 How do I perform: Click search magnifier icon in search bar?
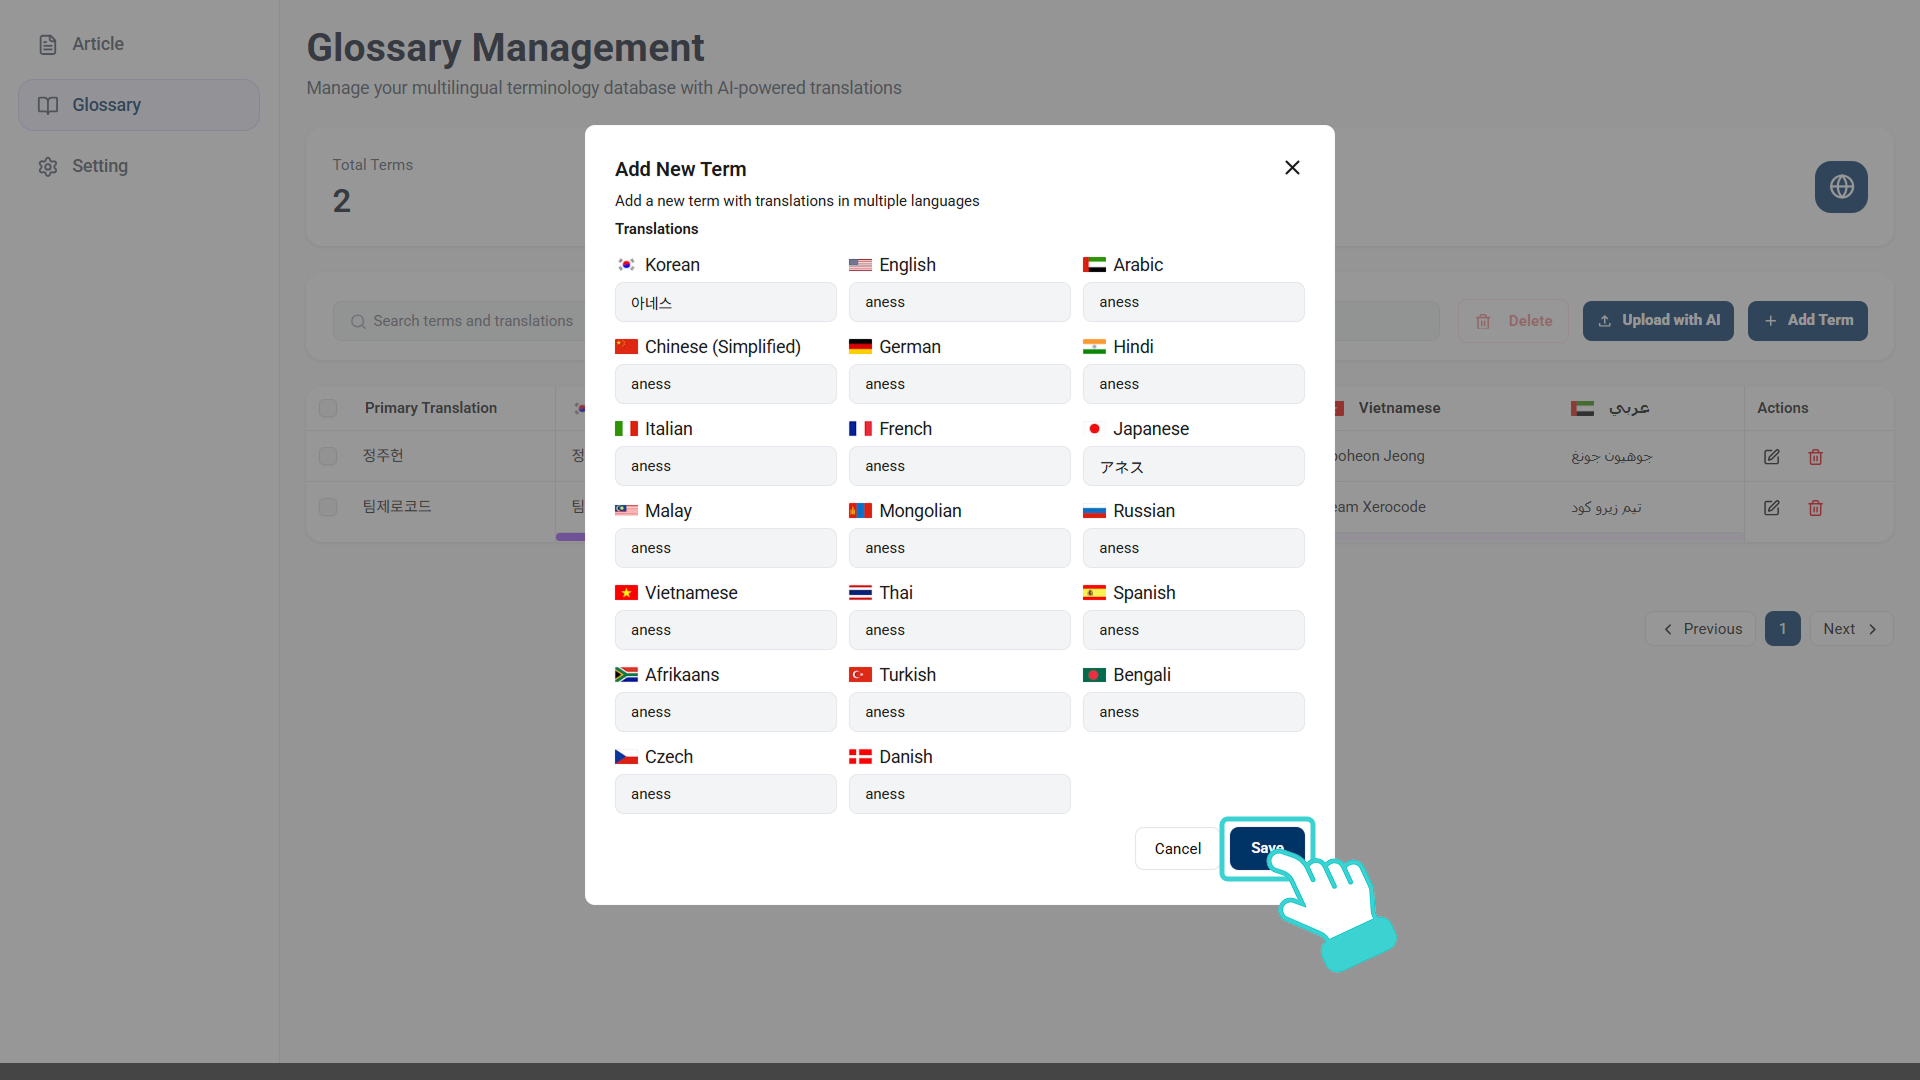(x=357, y=322)
